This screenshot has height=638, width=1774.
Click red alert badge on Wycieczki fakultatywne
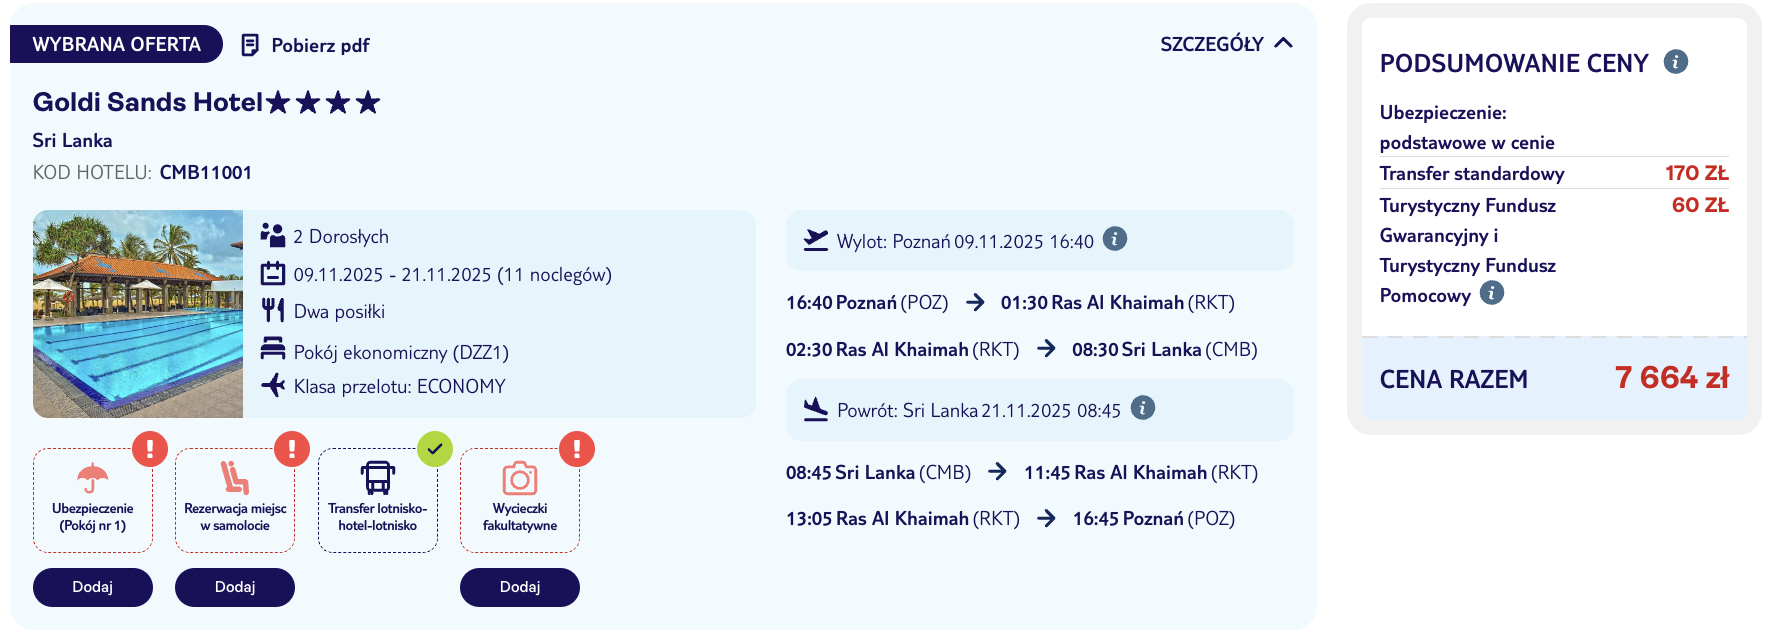pos(577,449)
